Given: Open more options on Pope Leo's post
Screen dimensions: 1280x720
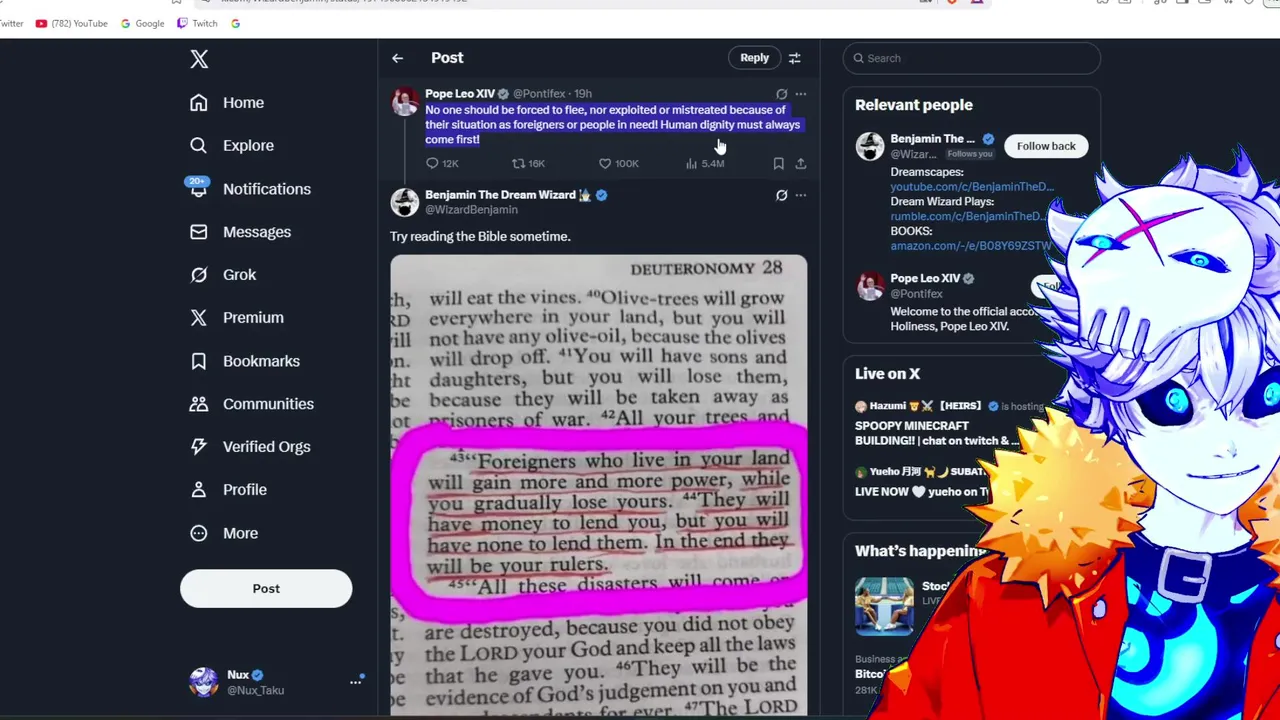Looking at the screenshot, I should pyautogui.click(x=800, y=94).
